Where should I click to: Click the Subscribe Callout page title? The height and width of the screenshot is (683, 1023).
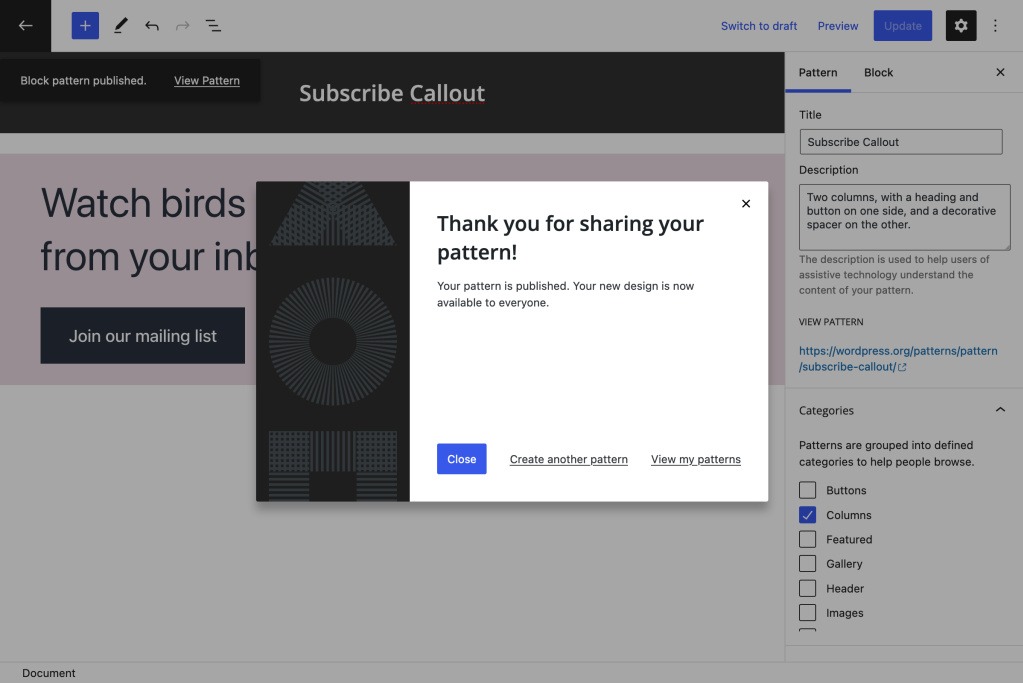click(391, 93)
